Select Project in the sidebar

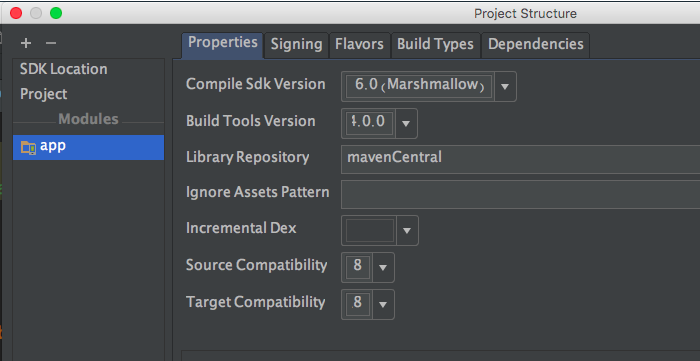[44, 94]
